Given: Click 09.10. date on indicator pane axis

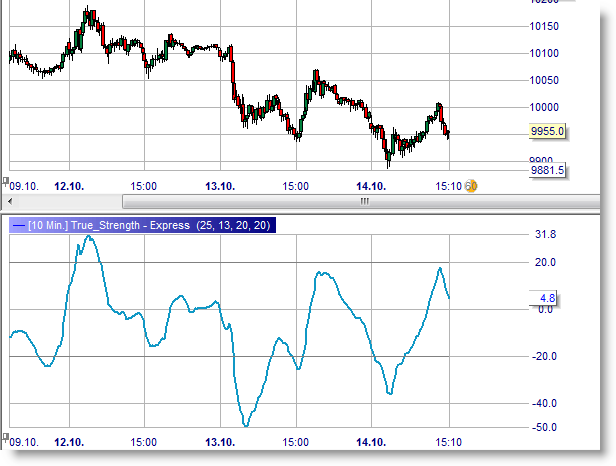Looking at the screenshot, I should [22, 441].
